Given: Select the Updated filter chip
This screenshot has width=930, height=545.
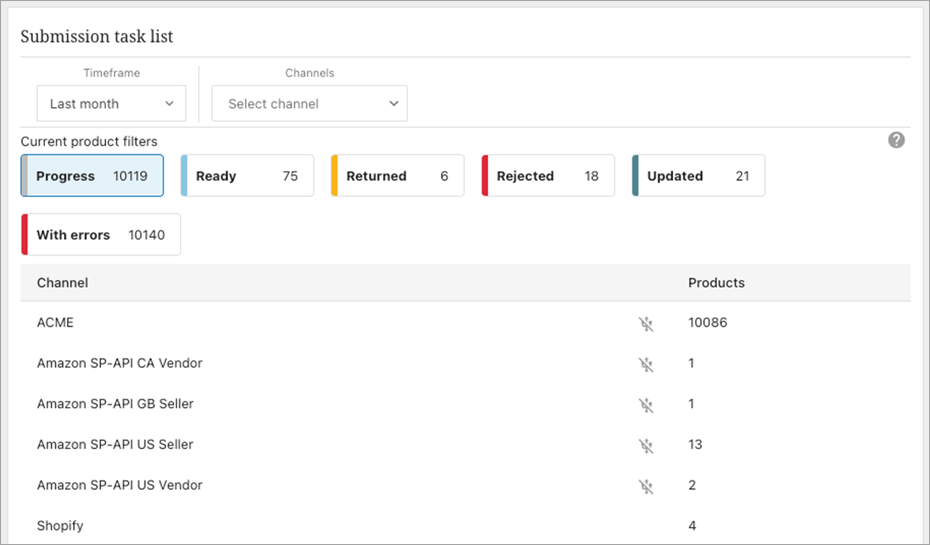Looking at the screenshot, I should click(698, 176).
